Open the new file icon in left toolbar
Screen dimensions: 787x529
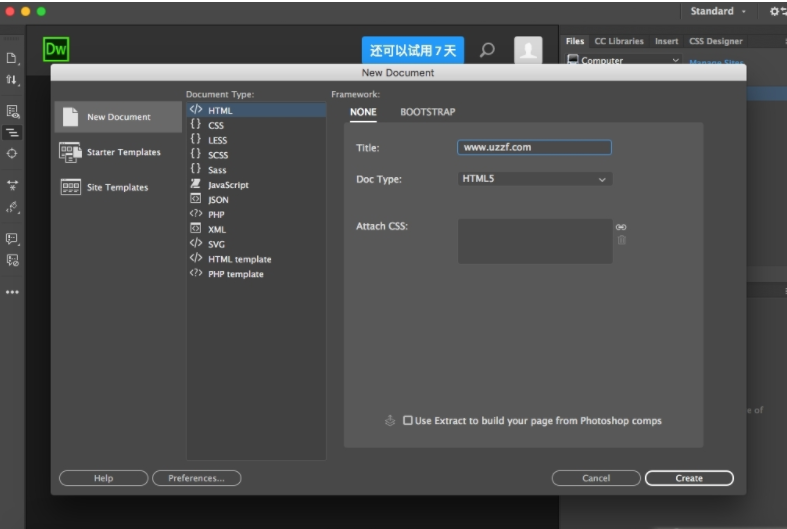point(12,58)
